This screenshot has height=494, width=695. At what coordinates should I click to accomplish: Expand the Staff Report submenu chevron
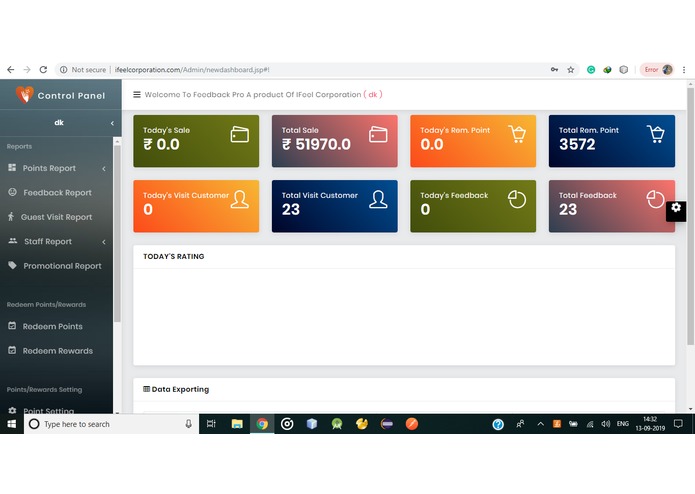(x=104, y=241)
